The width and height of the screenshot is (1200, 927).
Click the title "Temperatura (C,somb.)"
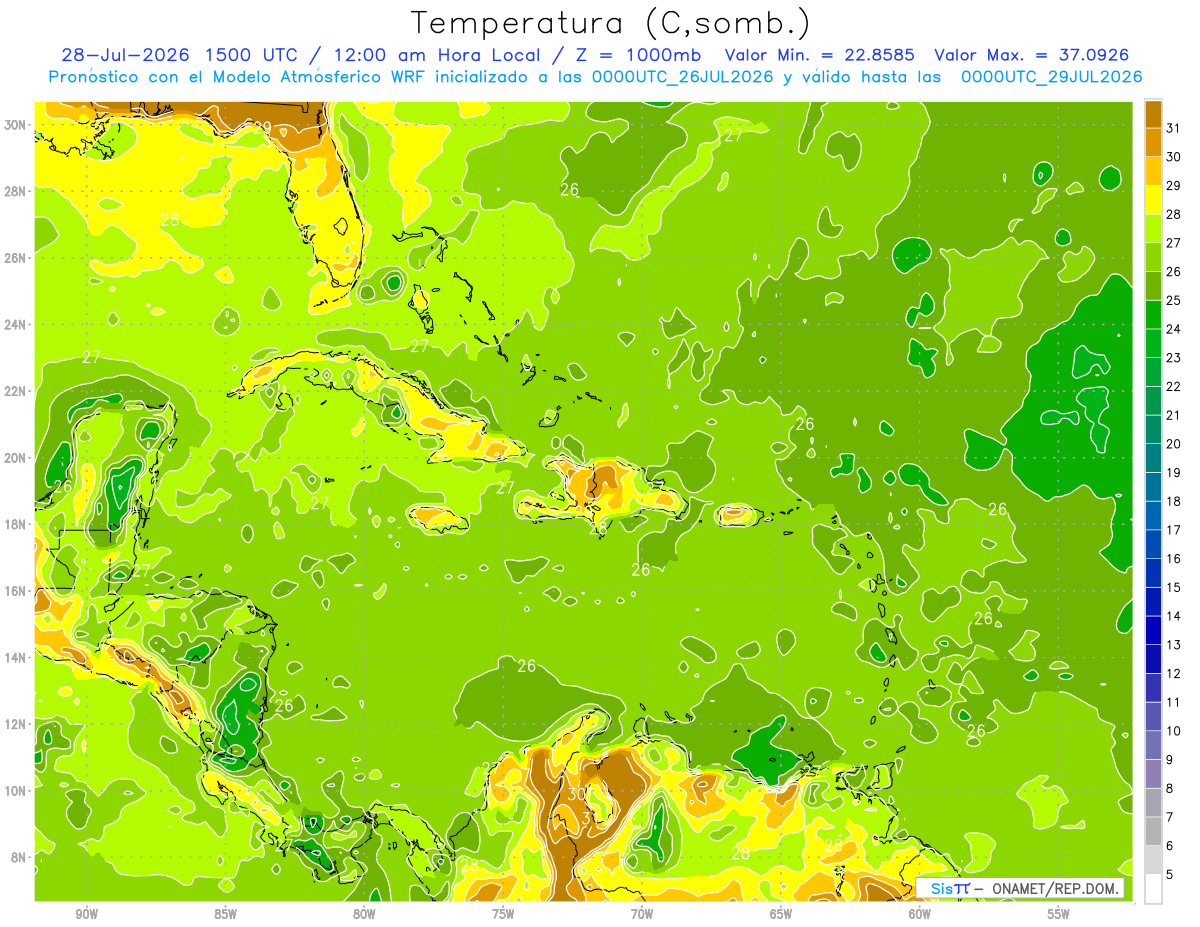coord(610,23)
